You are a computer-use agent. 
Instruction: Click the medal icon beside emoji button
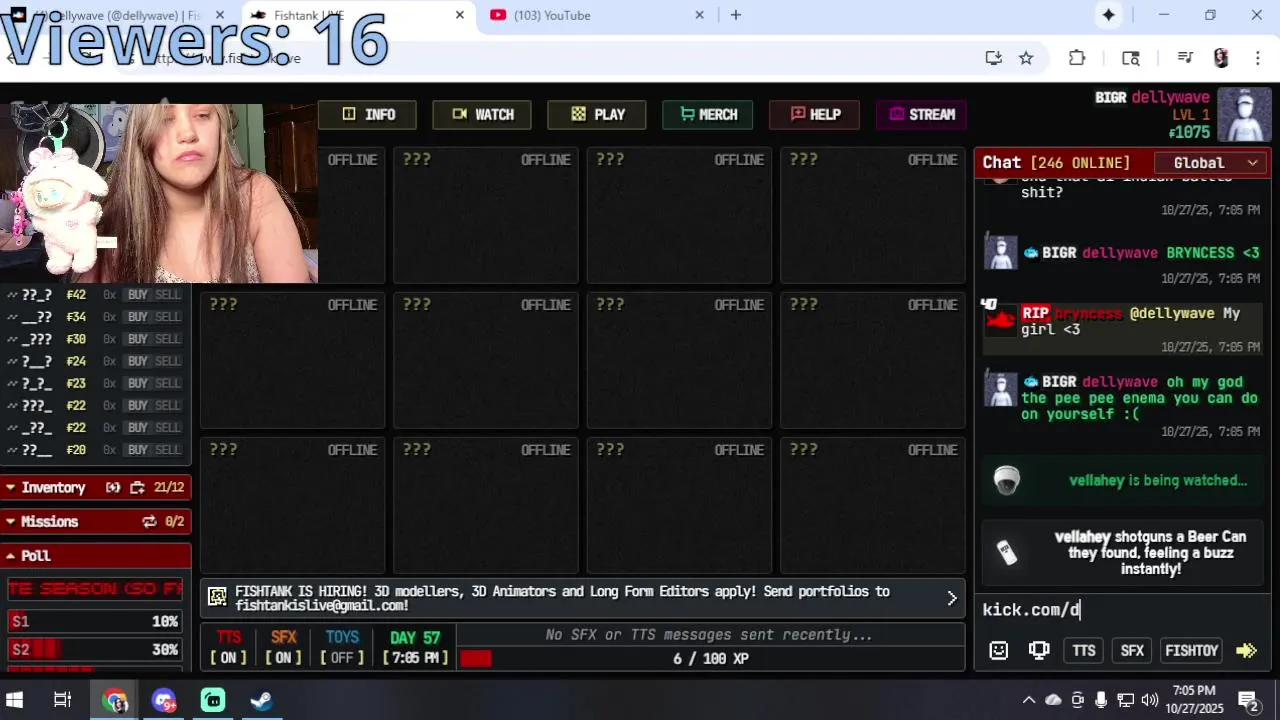1039,651
